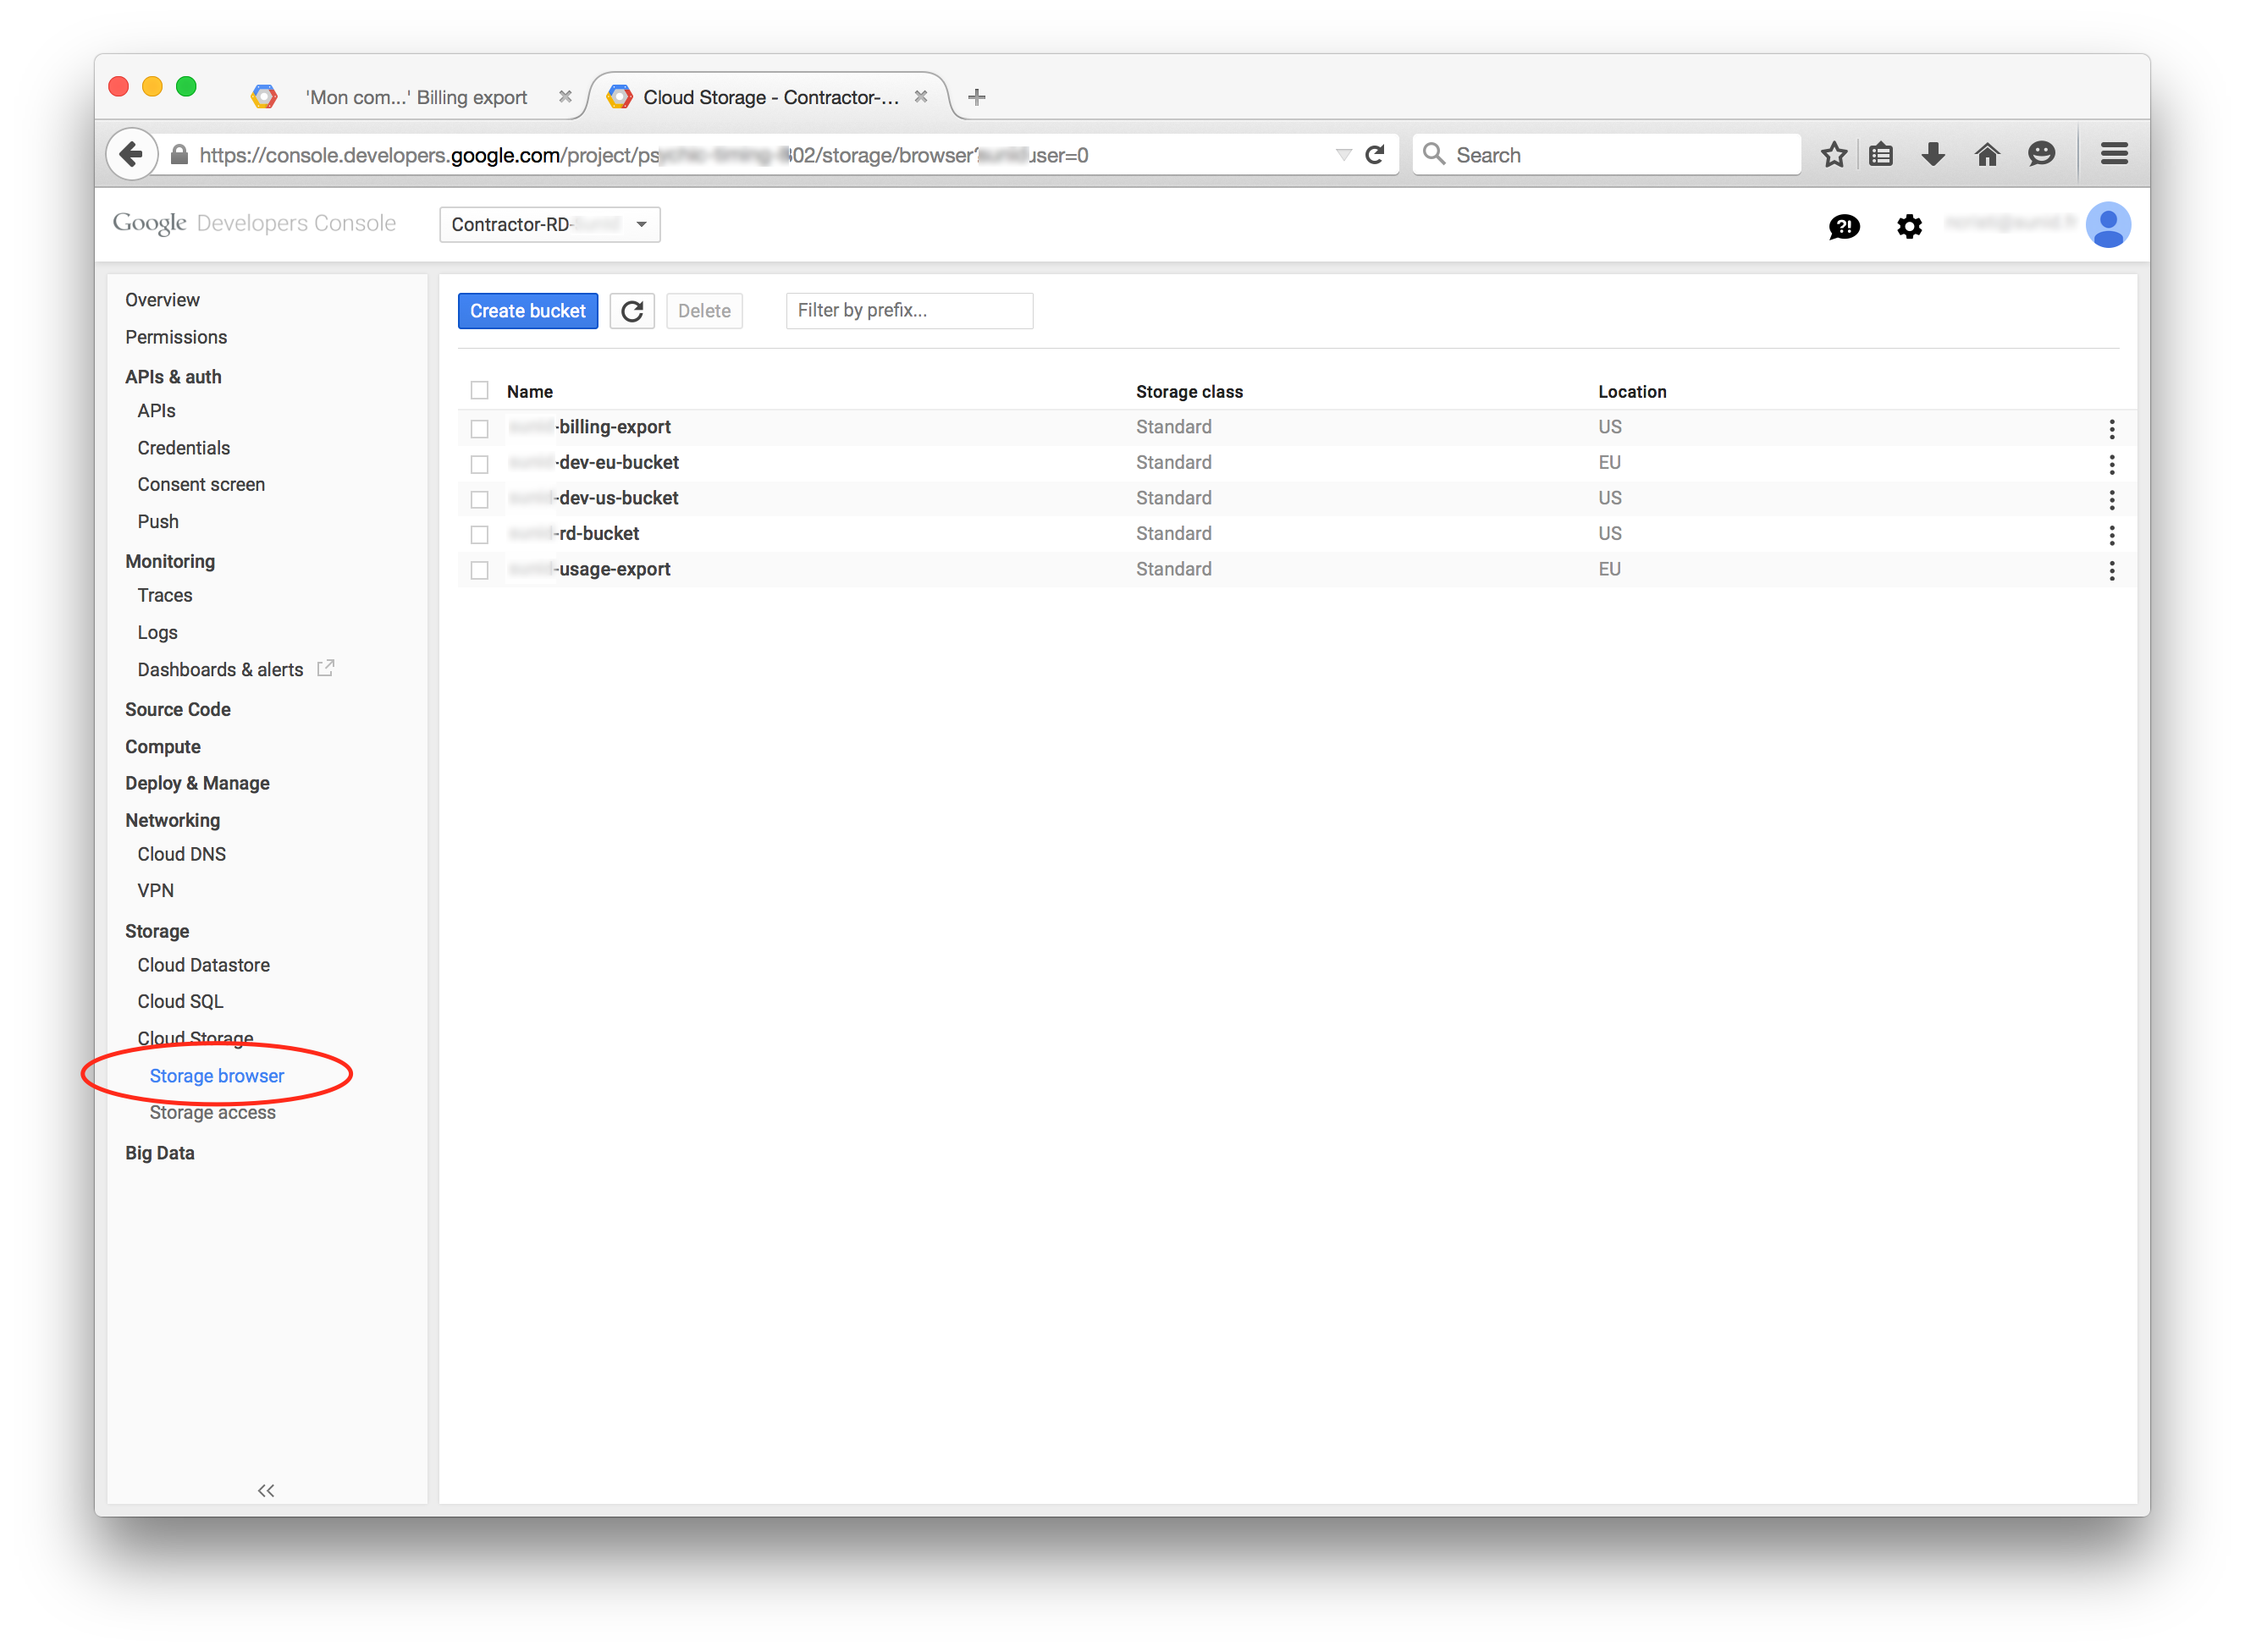Expand the APIs & auth section
The width and height of the screenshot is (2245, 1652).
pos(173,377)
